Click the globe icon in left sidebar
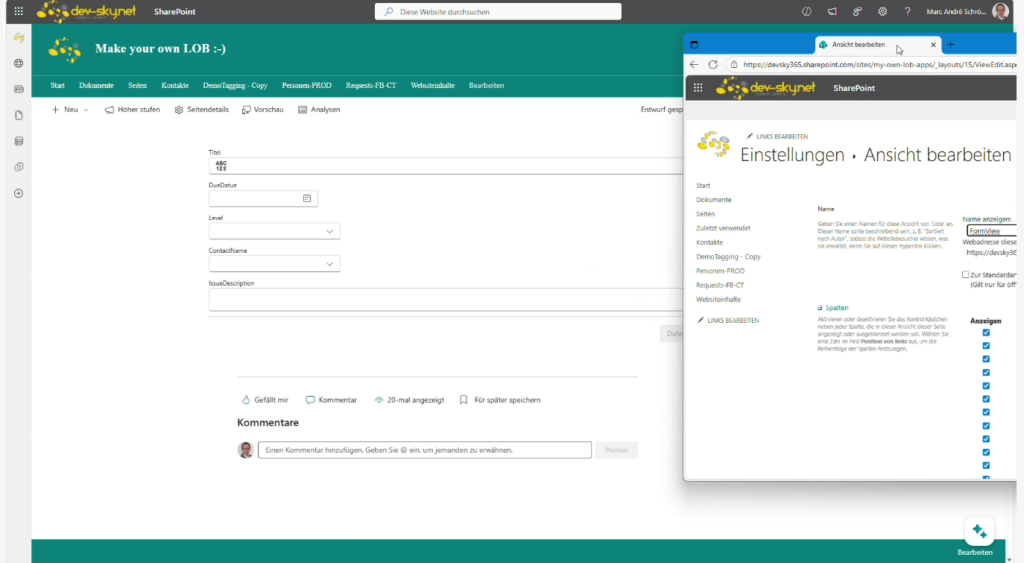Image resolution: width=1024 pixels, height=563 pixels. [18, 63]
